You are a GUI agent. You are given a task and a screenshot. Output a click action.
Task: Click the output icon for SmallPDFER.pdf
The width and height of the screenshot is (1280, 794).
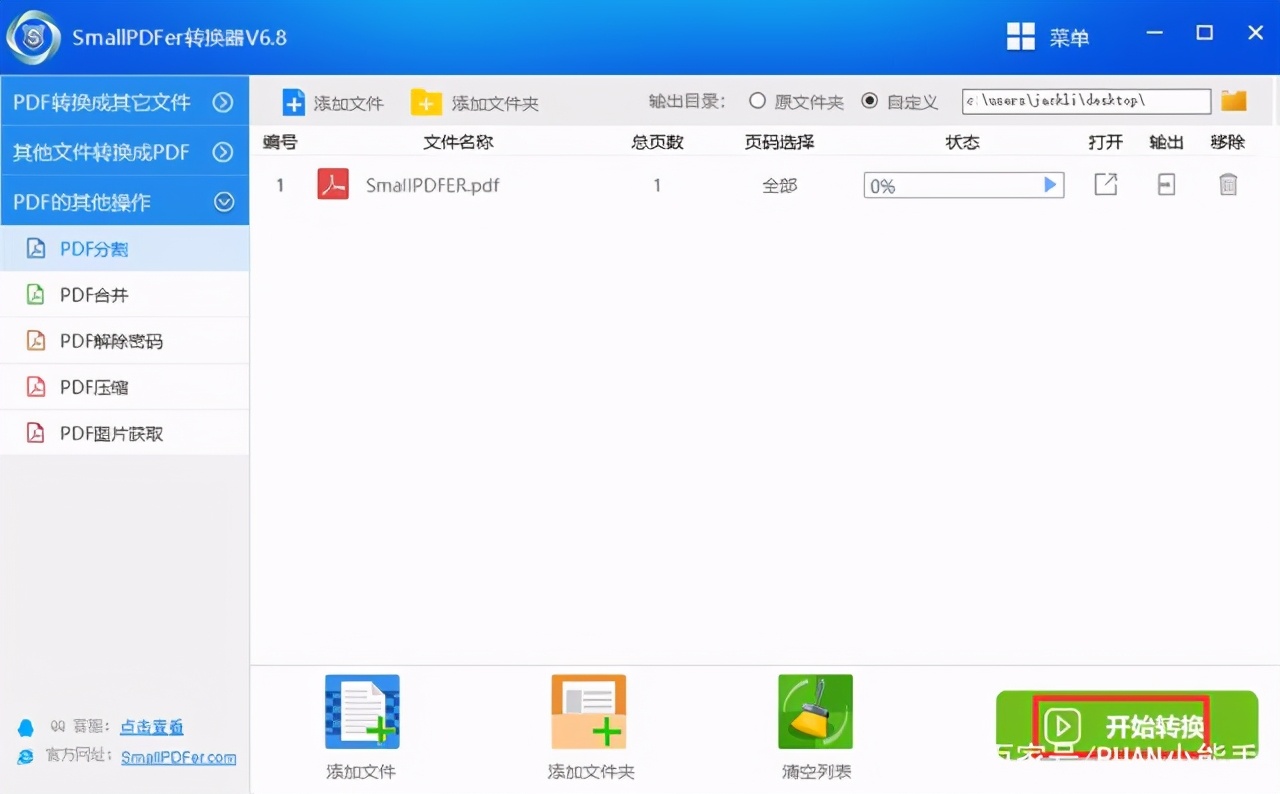pyautogui.click(x=1166, y=185)
